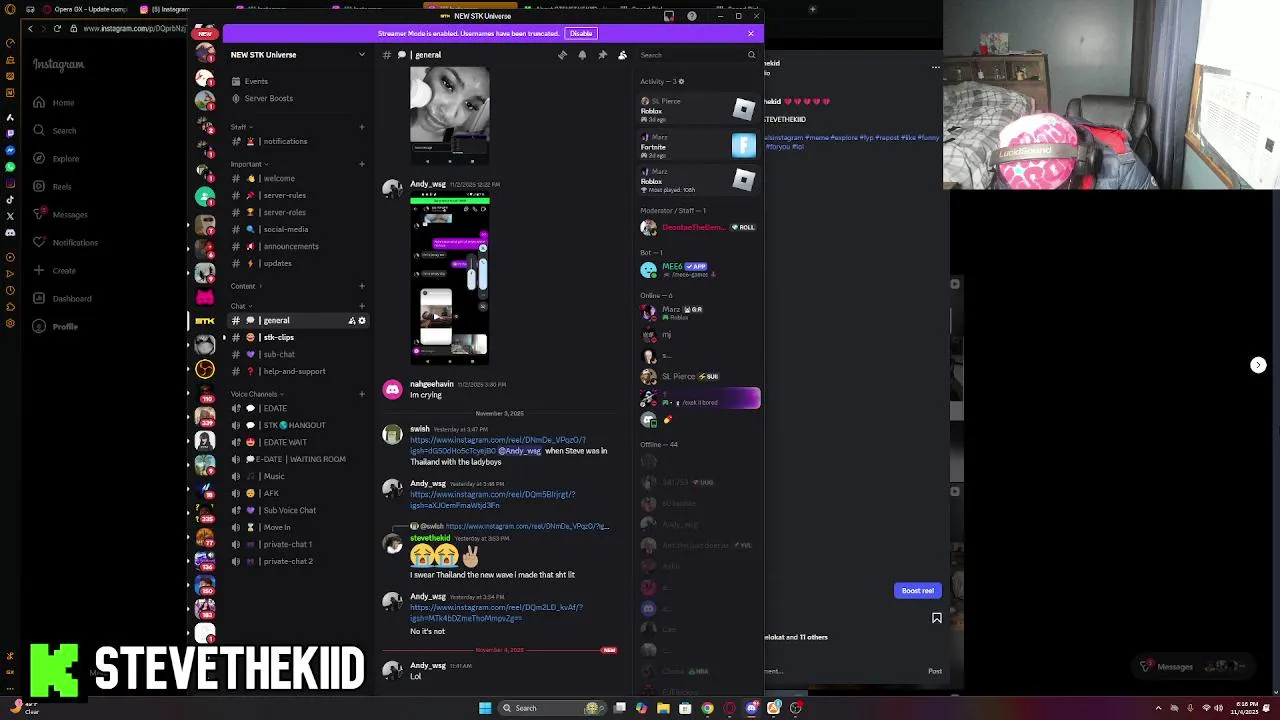
Task: Open Events in the server sidebar
Action: coord(298,81)
